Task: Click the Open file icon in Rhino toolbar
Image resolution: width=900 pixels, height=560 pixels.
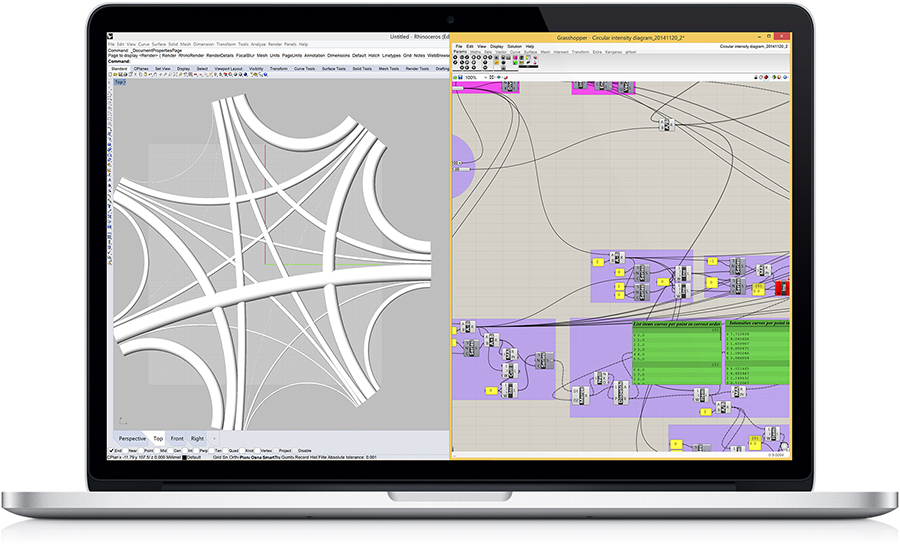Action: 115,75
